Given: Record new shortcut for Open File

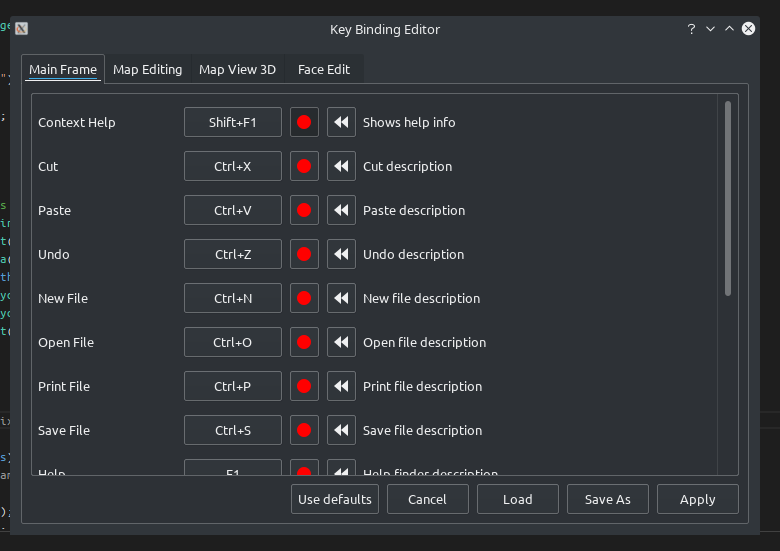Looking at the screenshot, I should pyautogui.click(x=304, y=342).
